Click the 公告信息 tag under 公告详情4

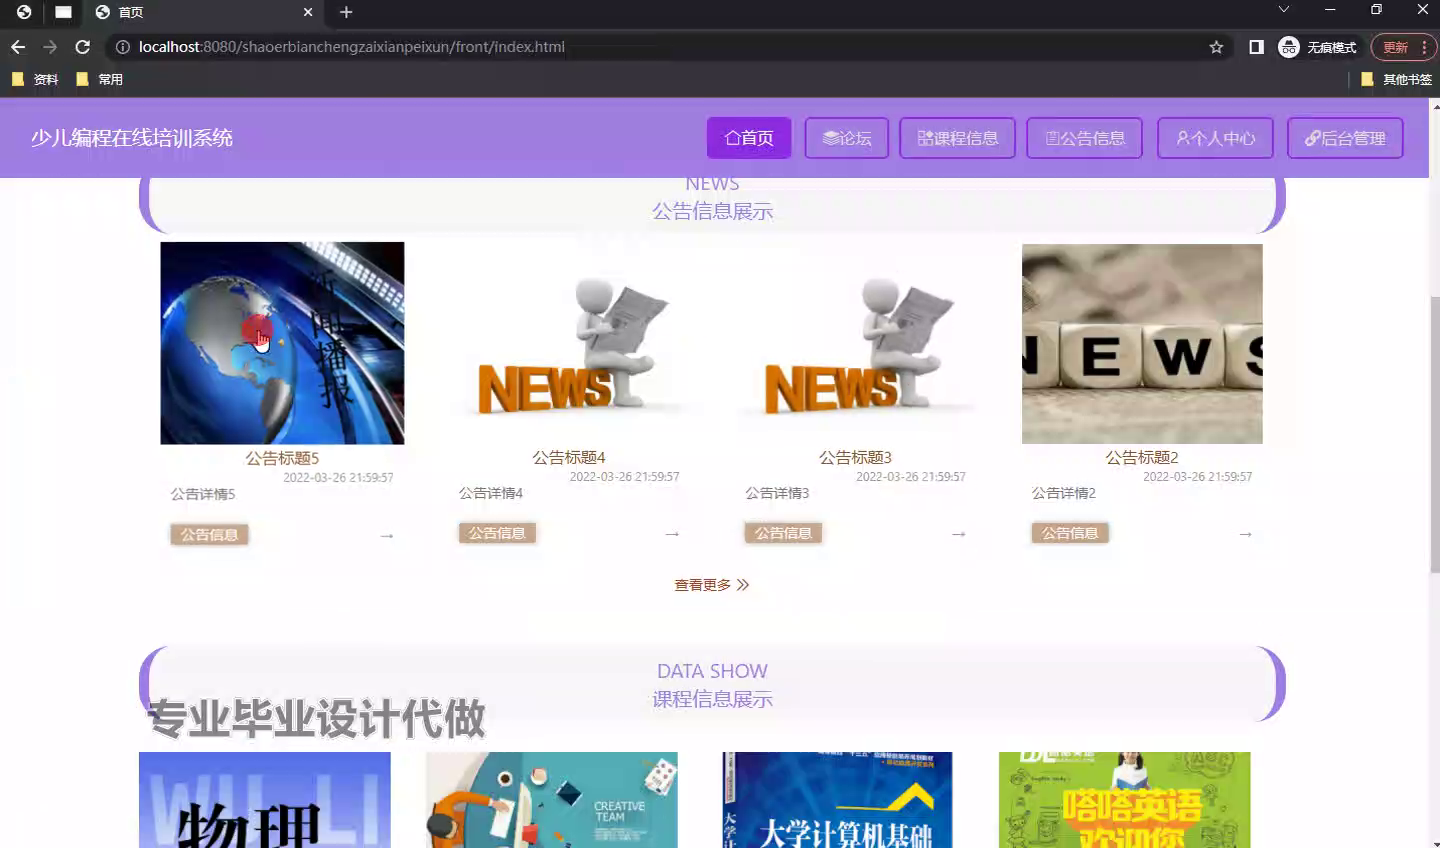click(x=497, y=533)
